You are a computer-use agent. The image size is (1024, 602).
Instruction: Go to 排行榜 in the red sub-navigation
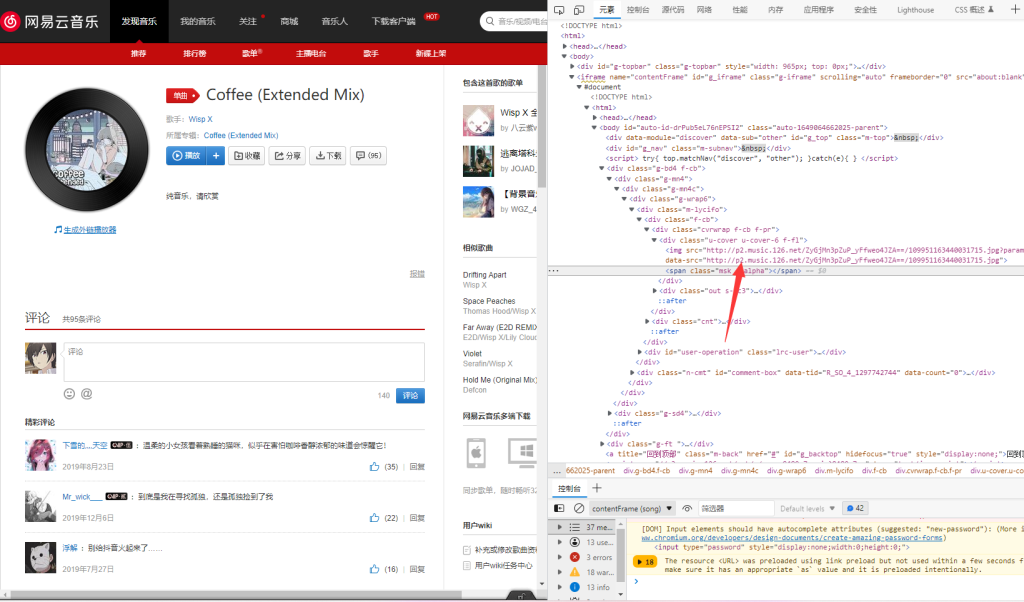point(195,54)
